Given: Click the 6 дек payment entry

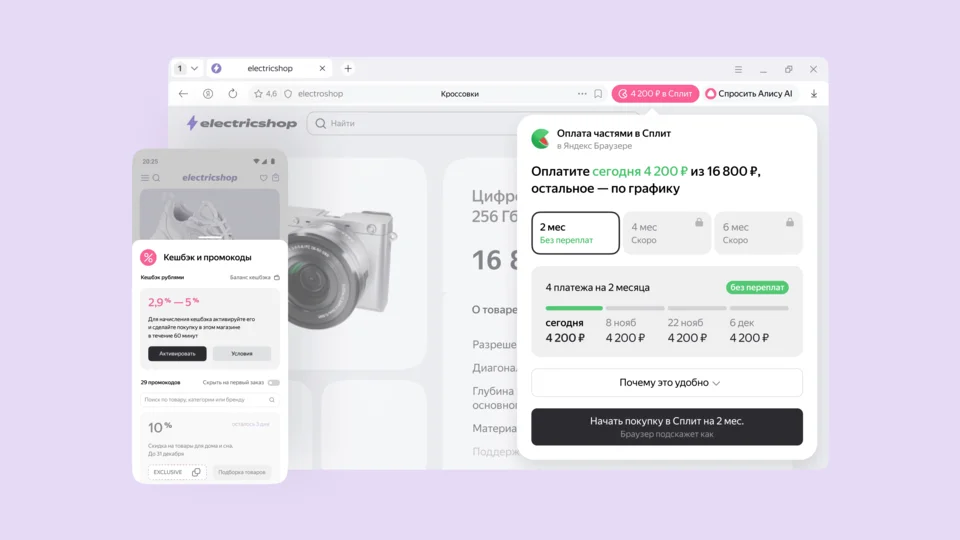Looking at the screenshot, I should point(749,330).
